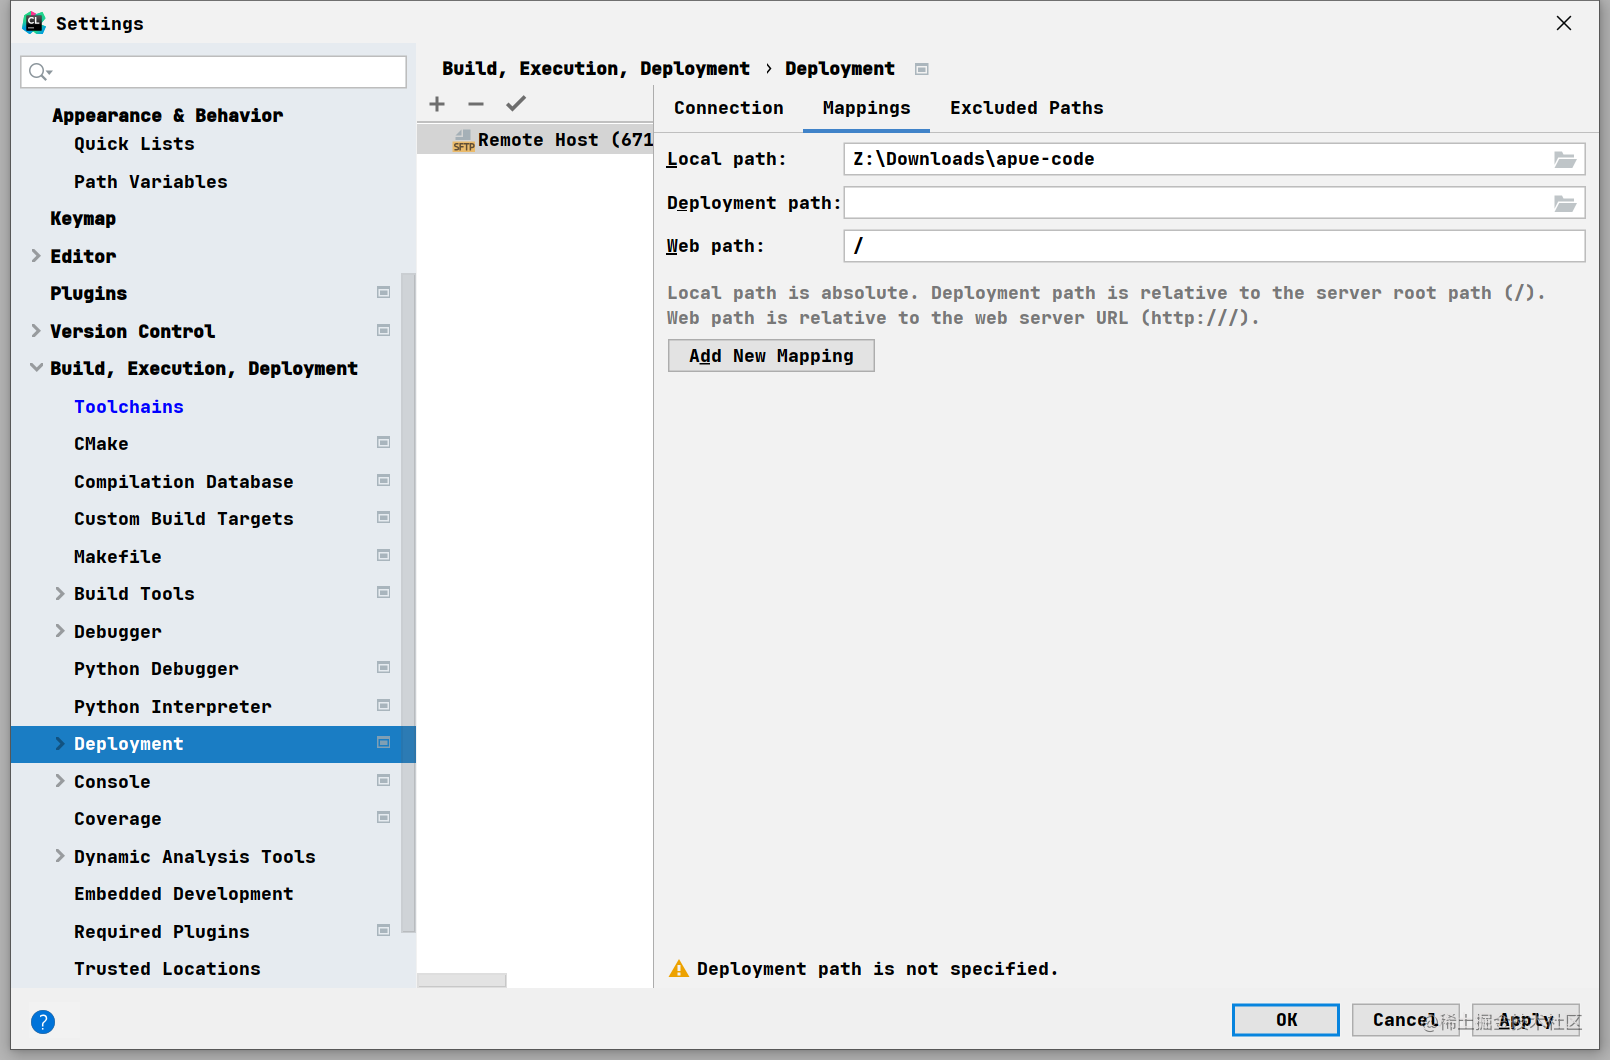Click project icon next to Python Debugger
The height and width of the screenshot is (1060, 1610).
383,667
